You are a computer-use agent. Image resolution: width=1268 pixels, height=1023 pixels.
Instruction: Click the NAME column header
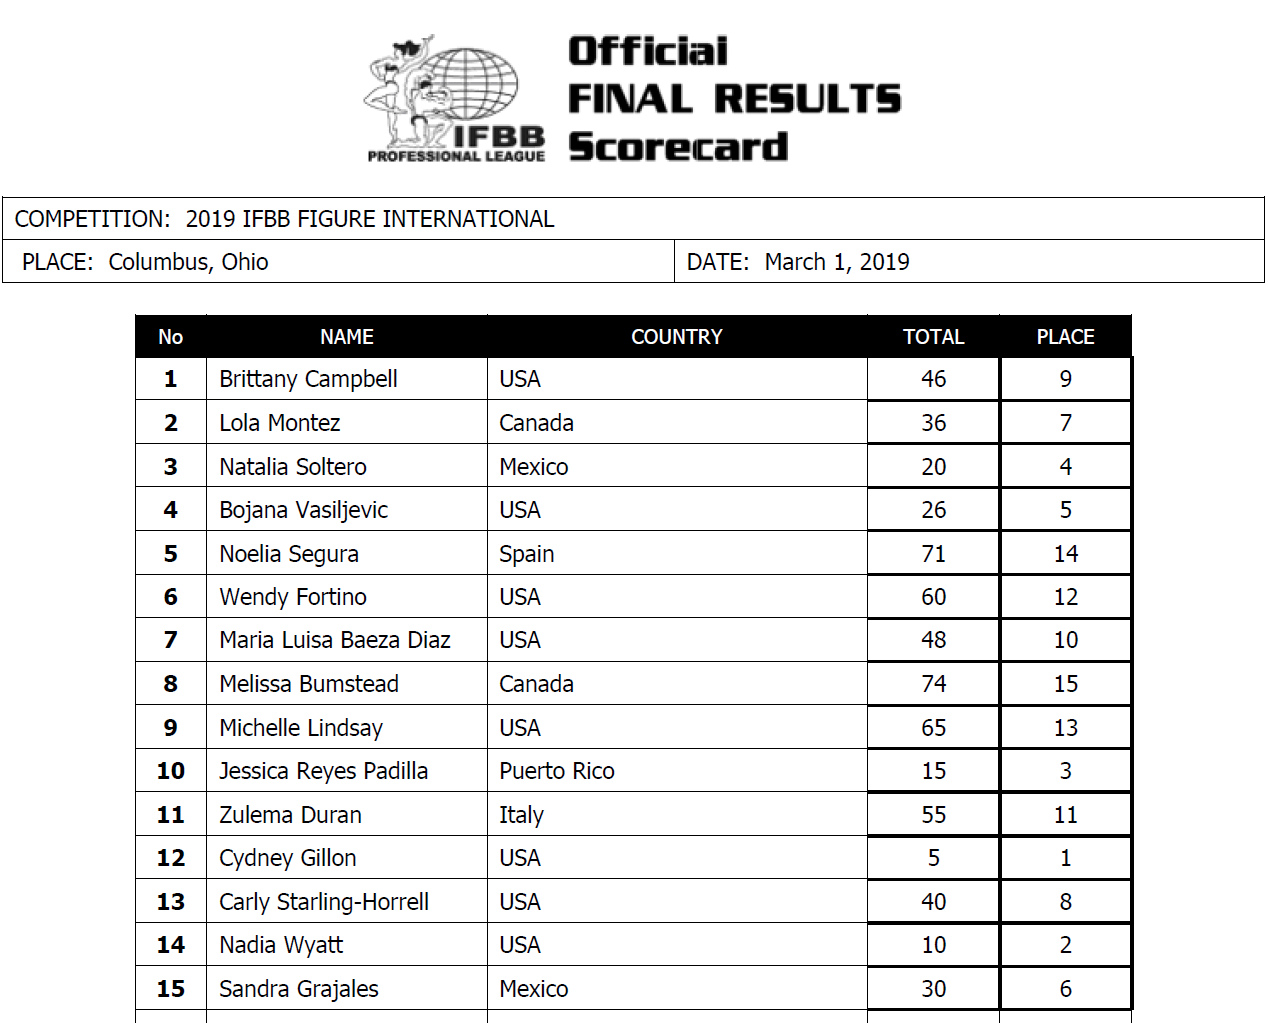347,337
